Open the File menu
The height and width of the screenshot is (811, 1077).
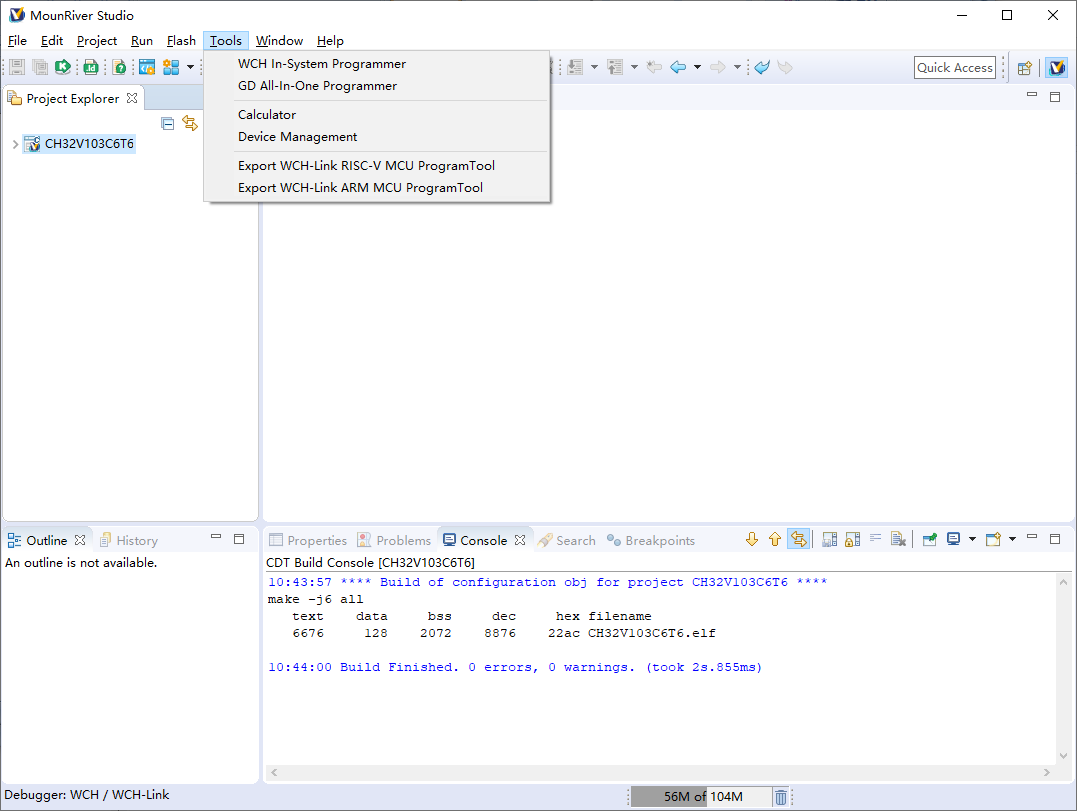(x=17, y=41)
